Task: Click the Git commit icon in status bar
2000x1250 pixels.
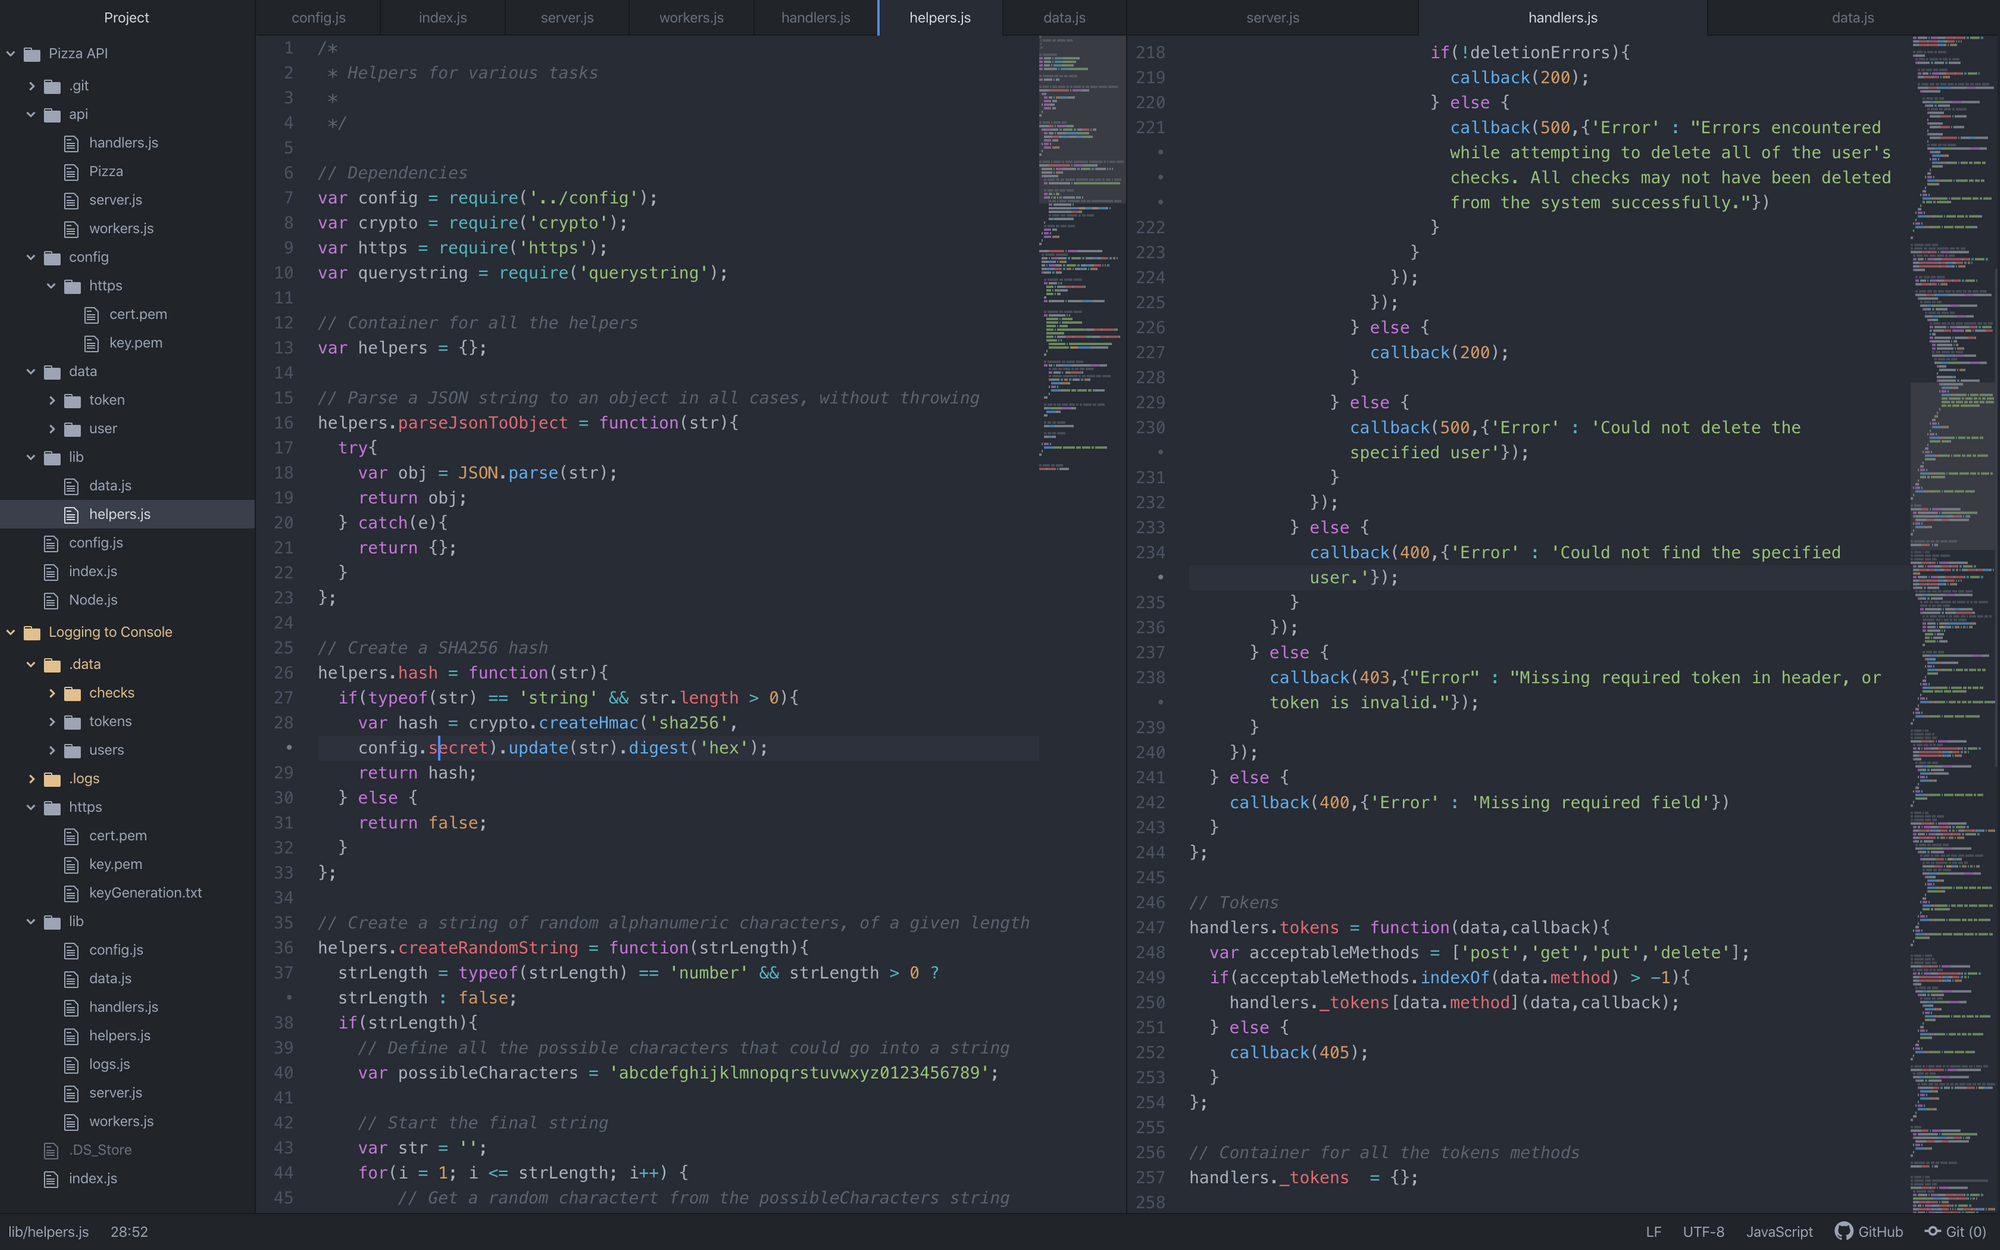Action: pyautogui.click(x=1932, y=1231)
